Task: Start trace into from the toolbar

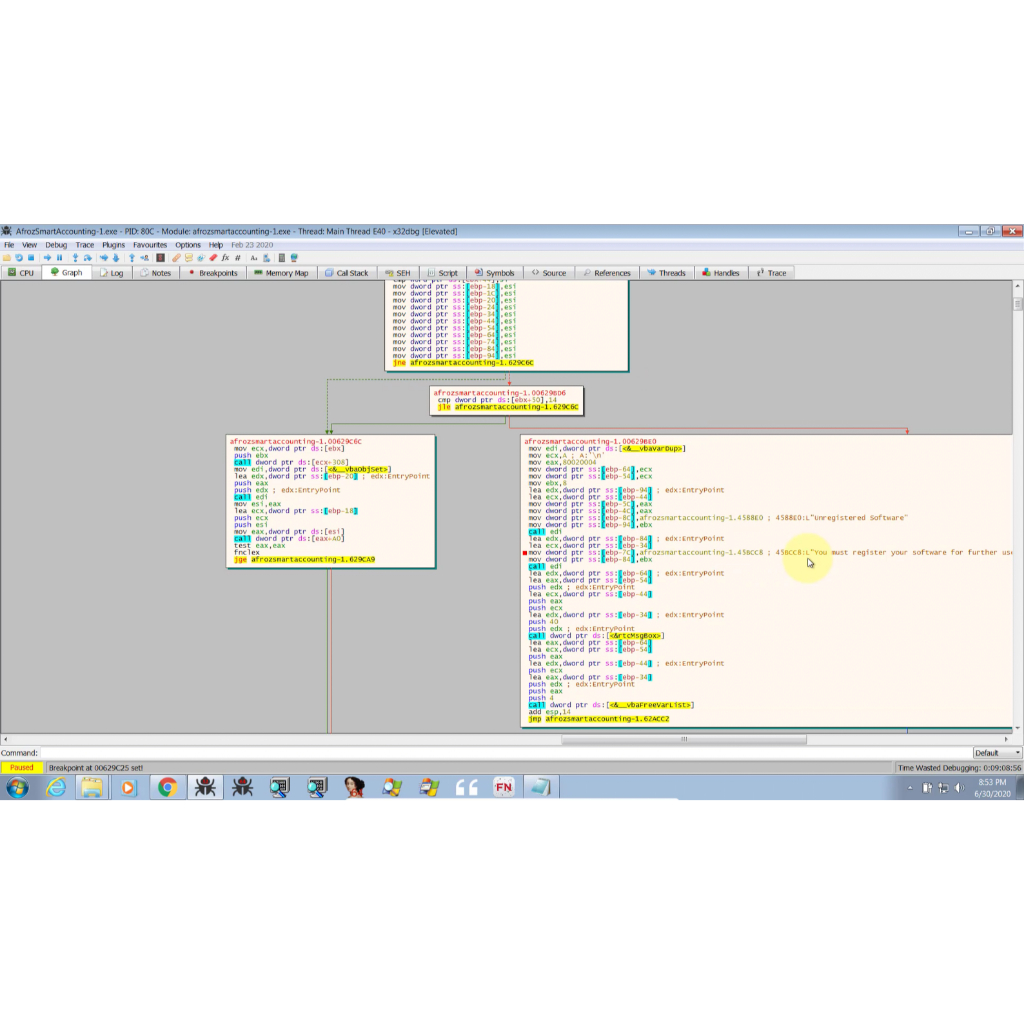Action: click(104, 258)
